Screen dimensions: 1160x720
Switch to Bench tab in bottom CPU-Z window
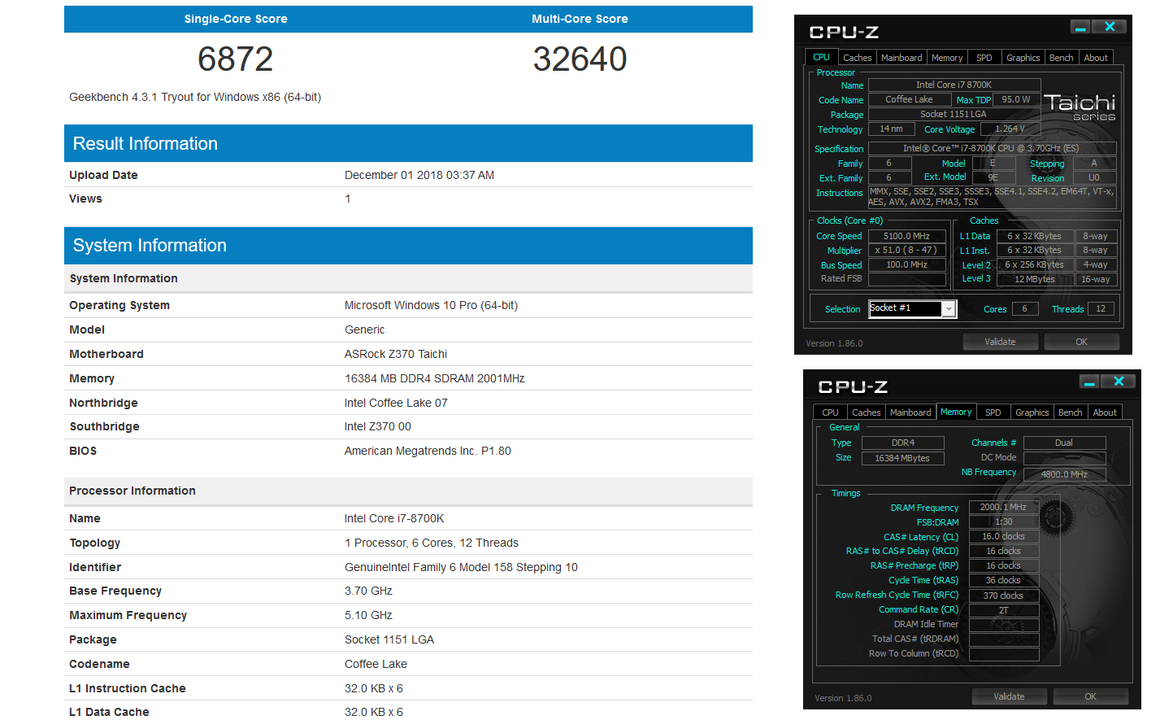pos(1070,412)
